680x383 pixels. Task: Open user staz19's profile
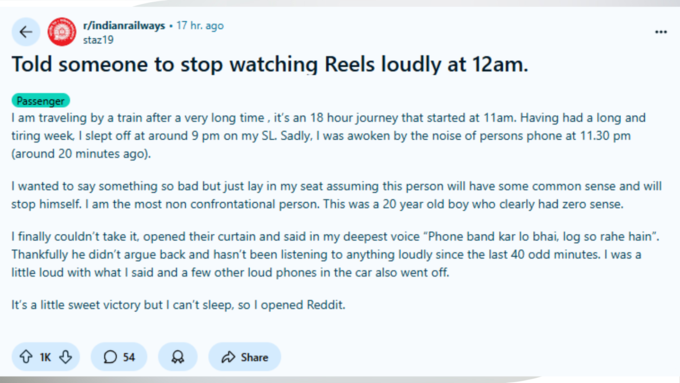pos(98,40)
